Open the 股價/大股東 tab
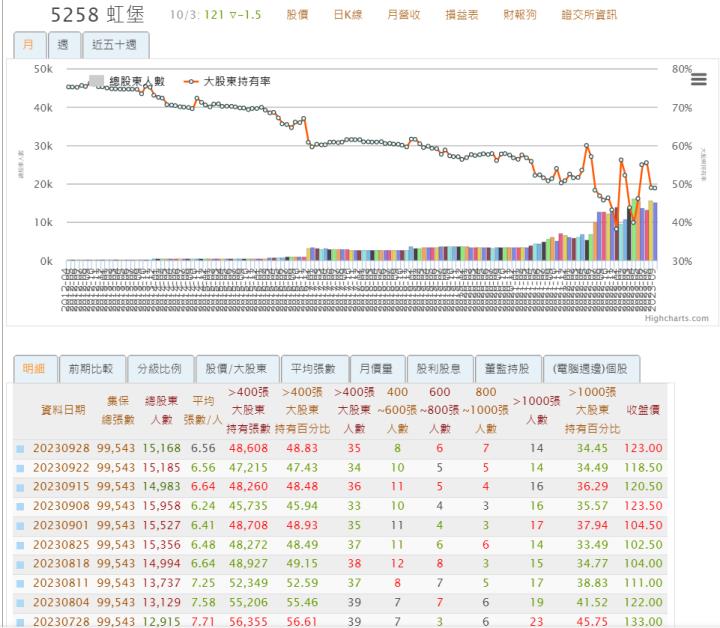Viewport: 720px width, 628px height. tap(237, 369)
